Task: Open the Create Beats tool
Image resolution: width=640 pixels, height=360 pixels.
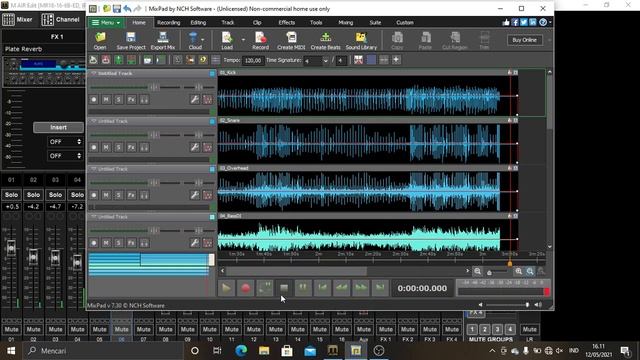Action: (325, 41)
